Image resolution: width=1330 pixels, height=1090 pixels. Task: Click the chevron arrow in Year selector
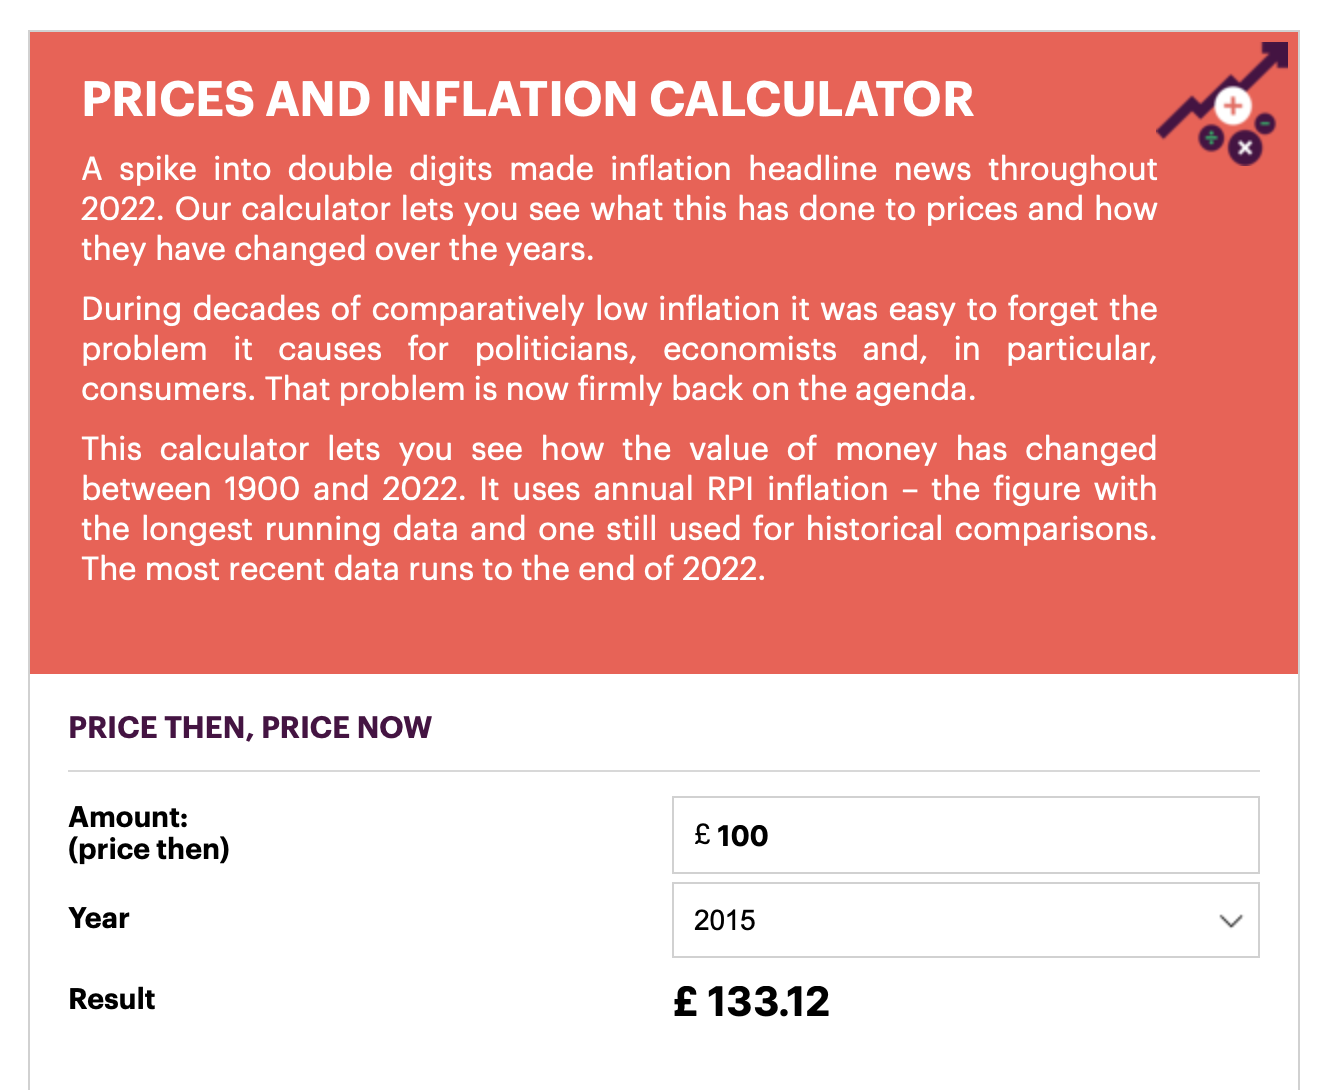point(1231,921)
